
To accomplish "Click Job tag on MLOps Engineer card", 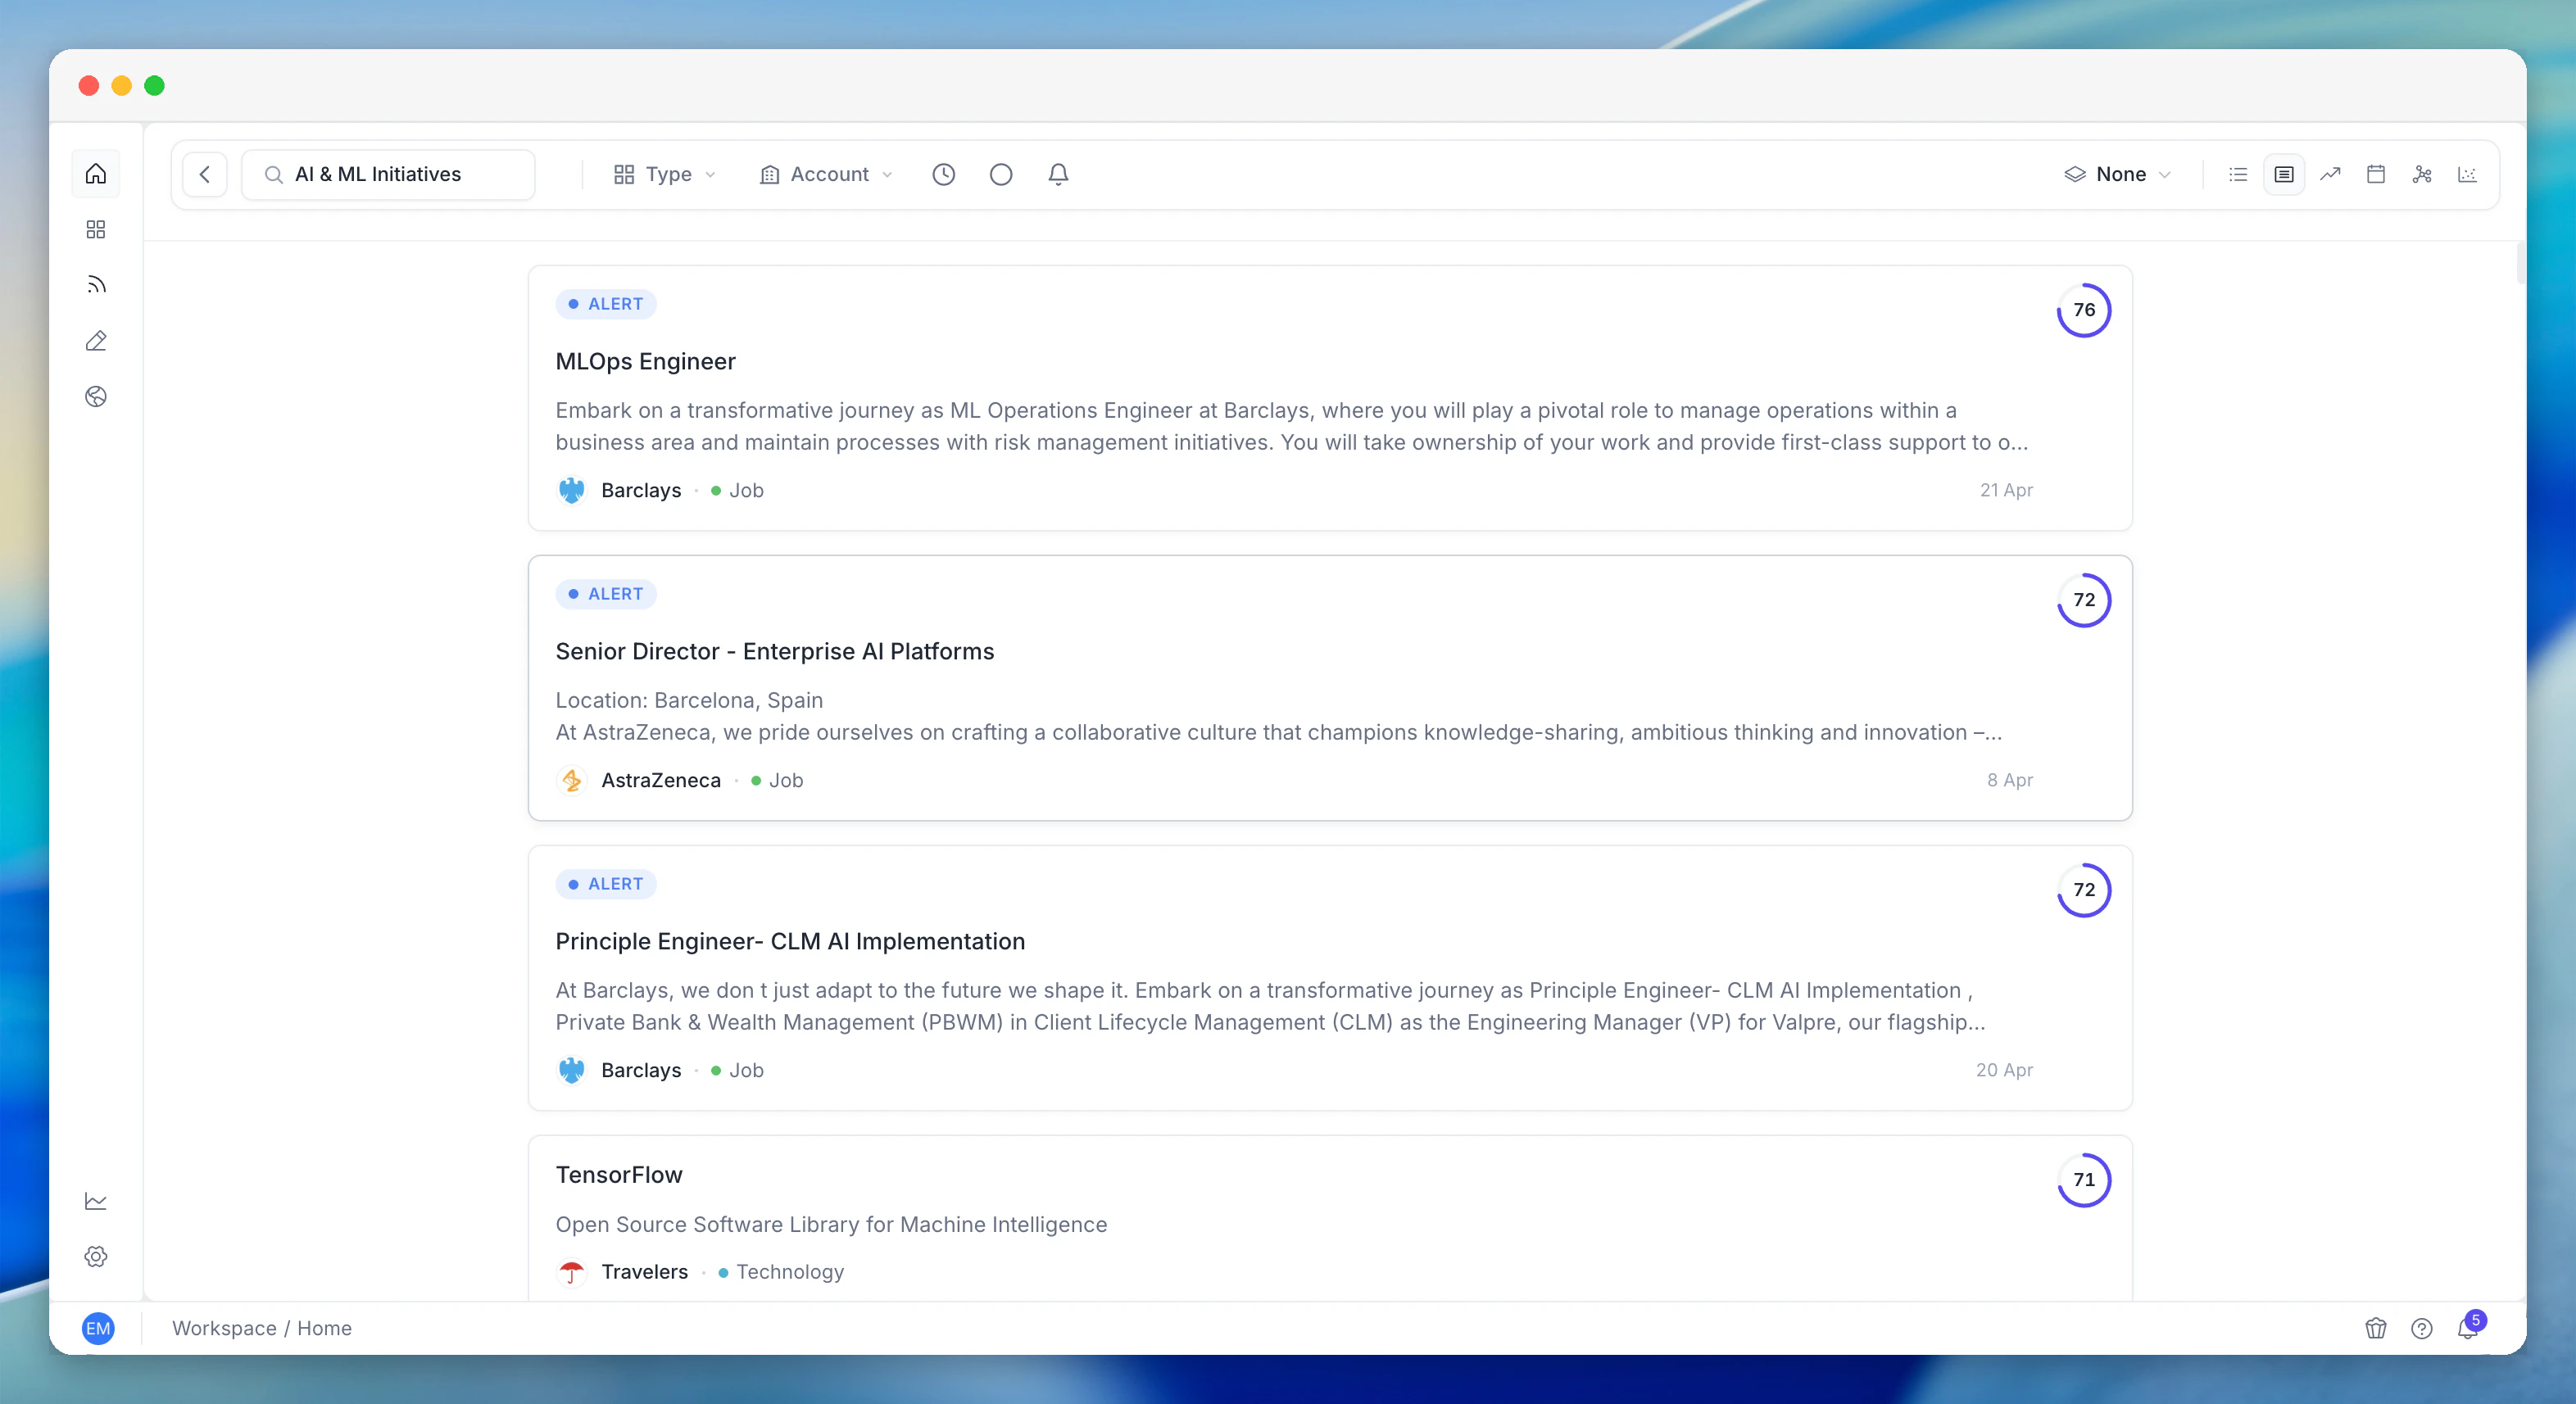I will tap(737, 490).
